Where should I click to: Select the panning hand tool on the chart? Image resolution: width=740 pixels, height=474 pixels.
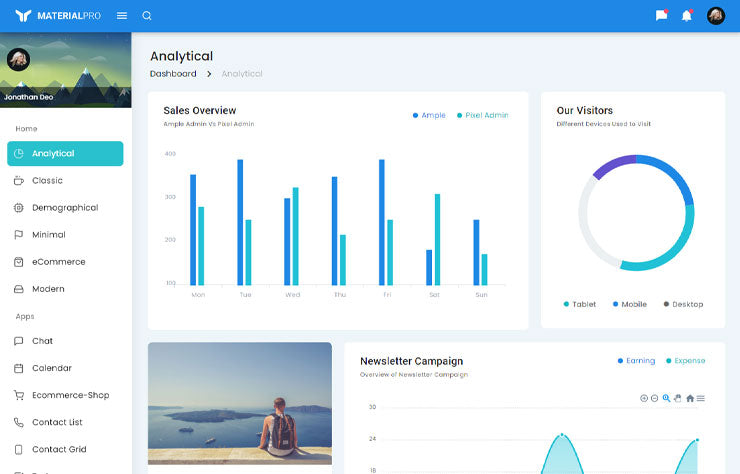678,398
